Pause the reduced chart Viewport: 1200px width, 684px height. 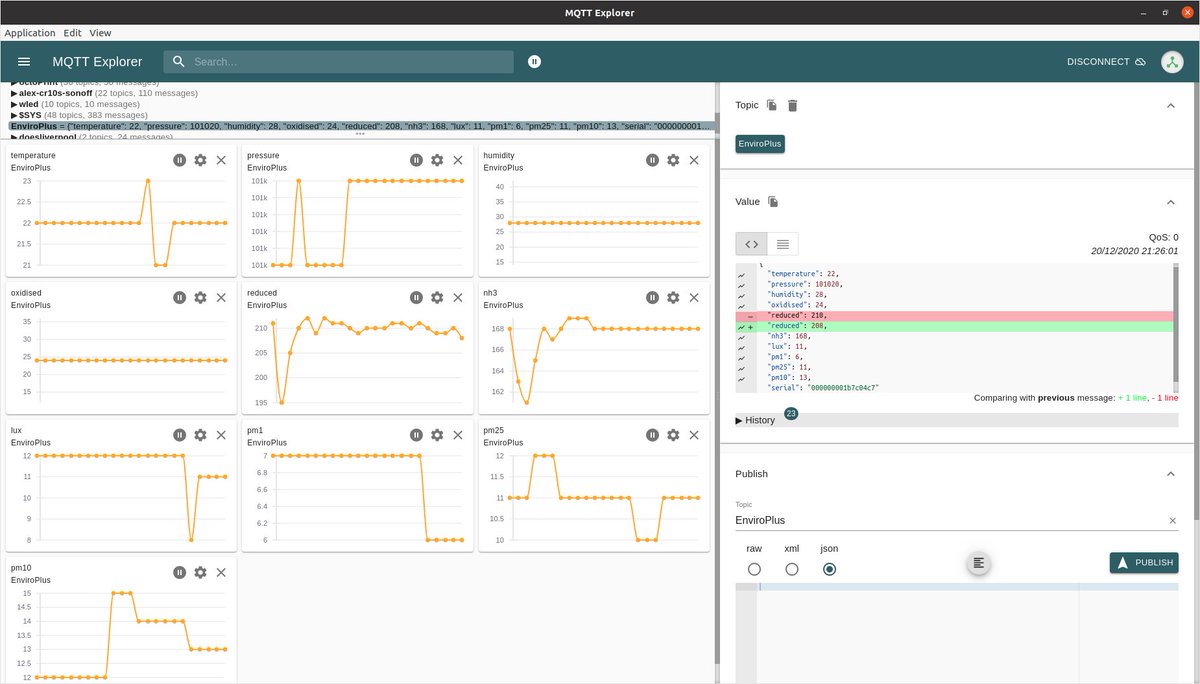(416, 297)
